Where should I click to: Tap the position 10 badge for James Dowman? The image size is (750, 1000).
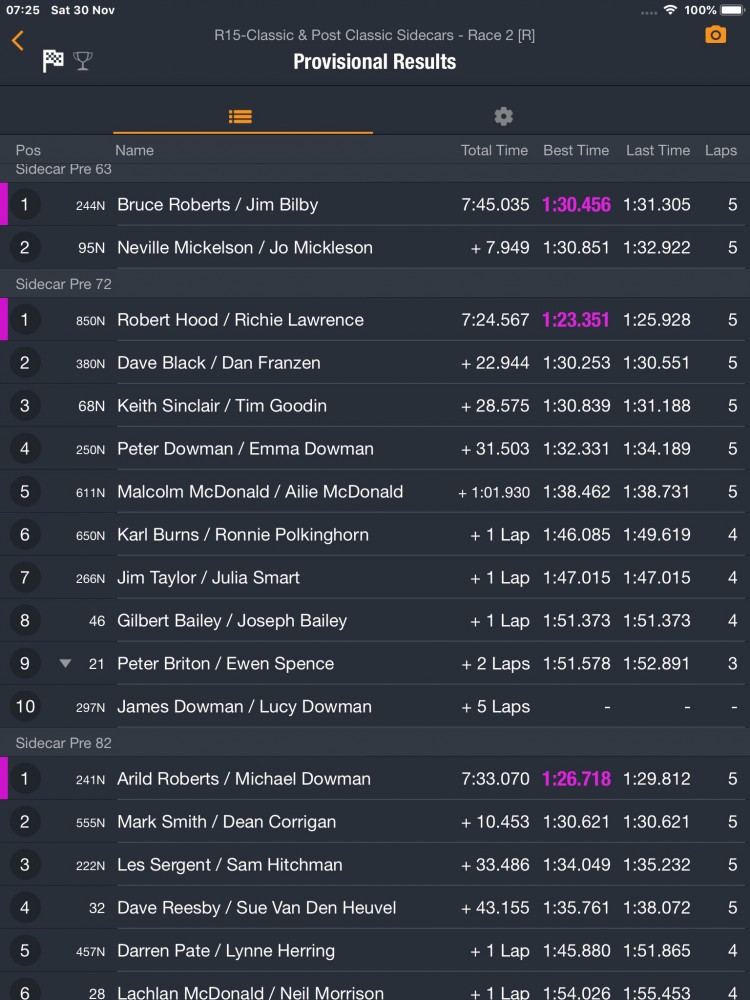[x=25, y=707]
